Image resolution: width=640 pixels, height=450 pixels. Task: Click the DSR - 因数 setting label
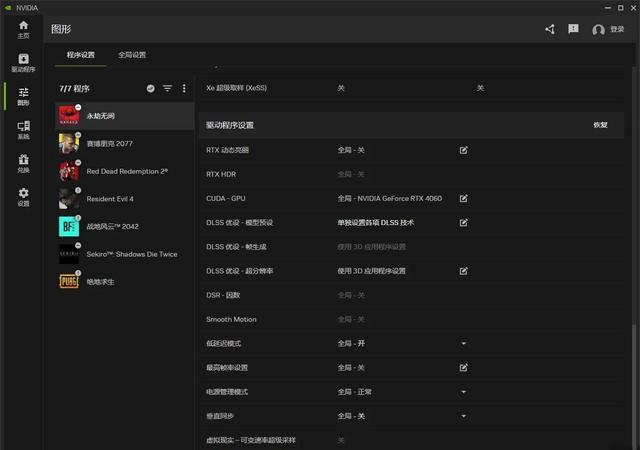point(223,295)
